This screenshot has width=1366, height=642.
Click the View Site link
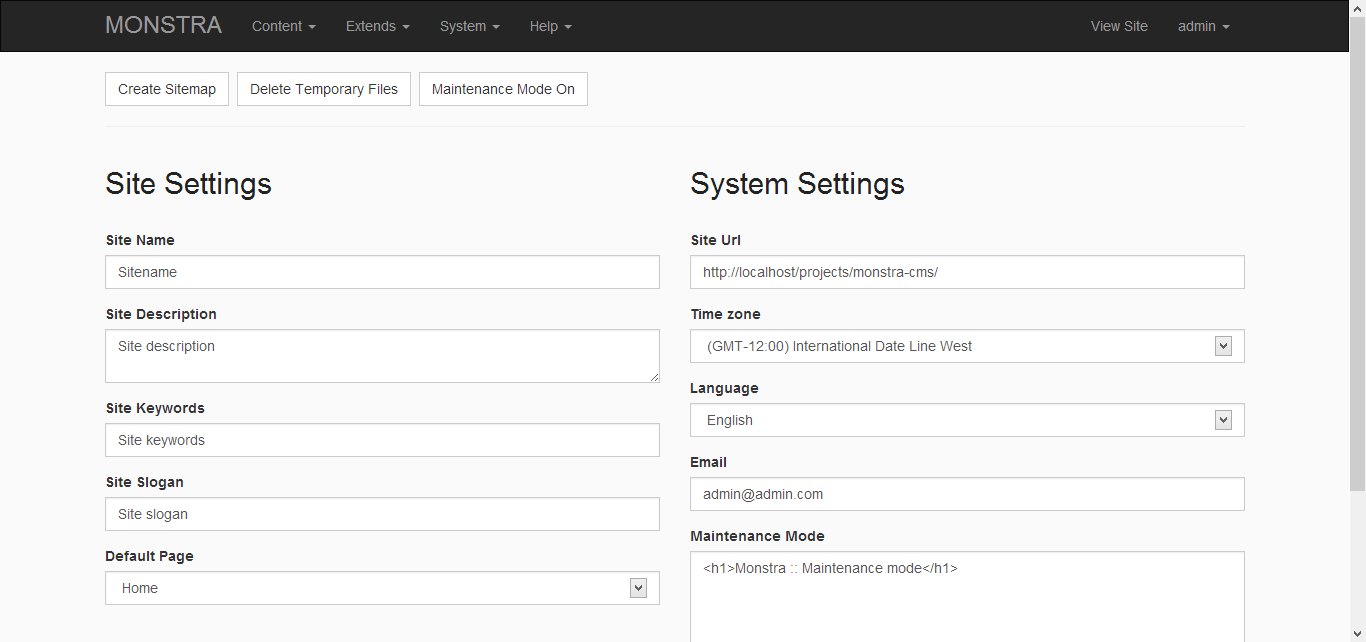(1119, 26)
